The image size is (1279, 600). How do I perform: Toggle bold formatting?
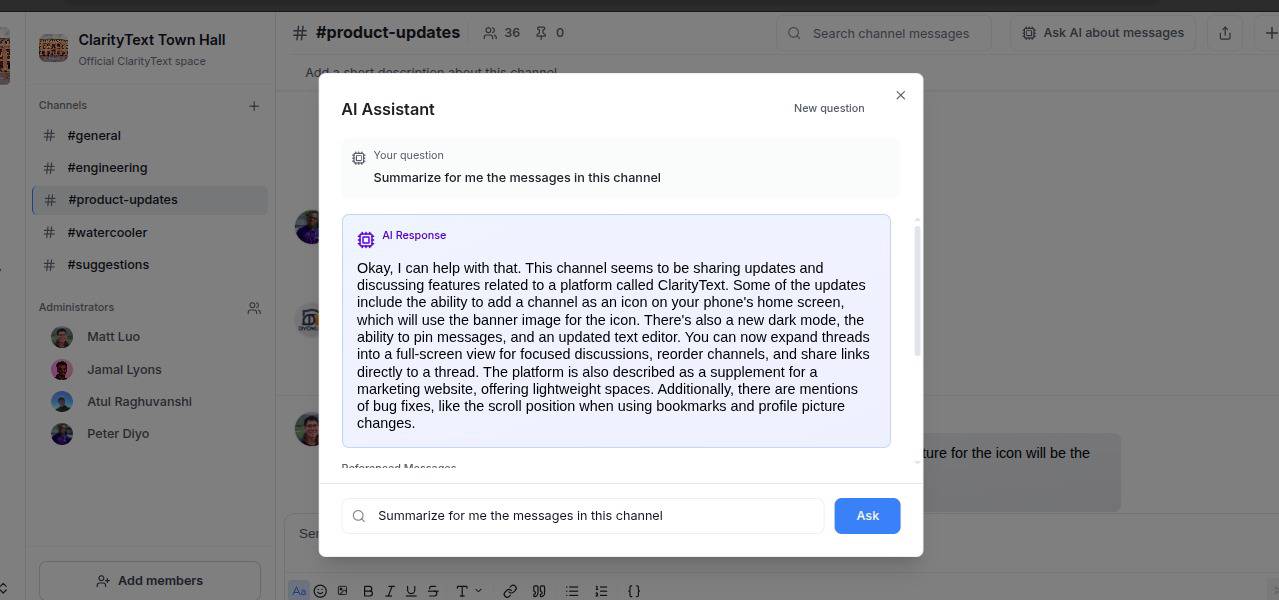tap(368, 591)
